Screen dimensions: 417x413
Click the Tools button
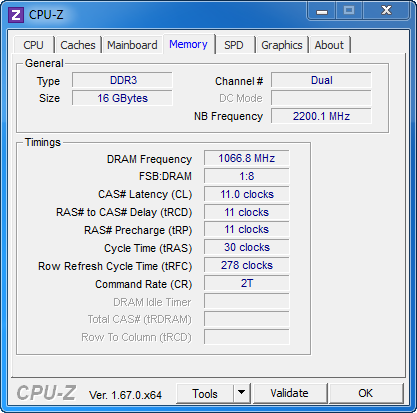point(205,393)
